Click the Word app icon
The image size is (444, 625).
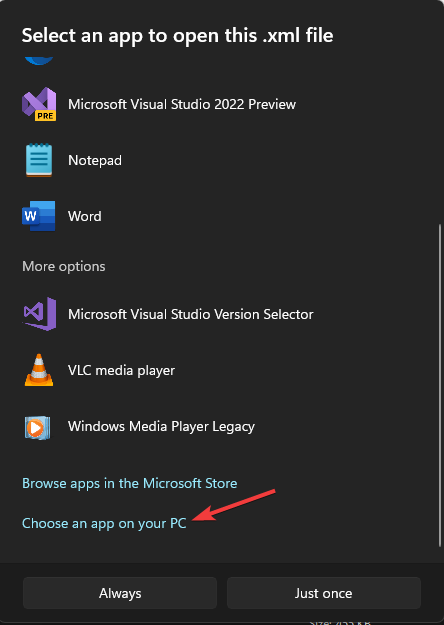pos(39,216)
